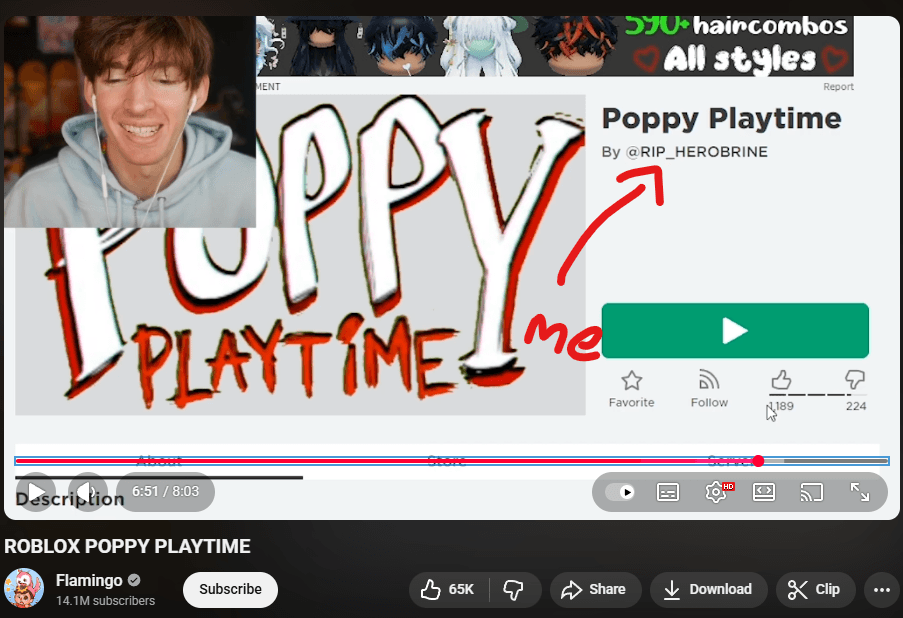Dislike the video
The height and width of the screenshot is (618, 903).
pos(514,589)
